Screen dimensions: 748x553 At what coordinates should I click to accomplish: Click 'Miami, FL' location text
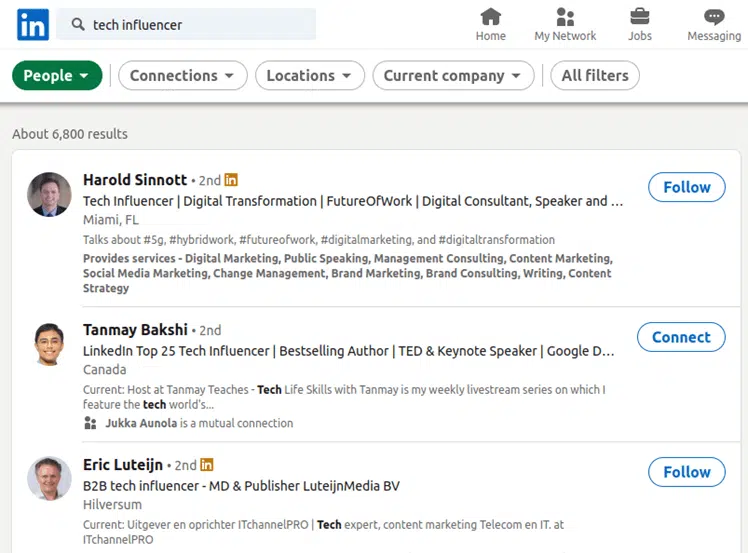(x=111, y=220)
